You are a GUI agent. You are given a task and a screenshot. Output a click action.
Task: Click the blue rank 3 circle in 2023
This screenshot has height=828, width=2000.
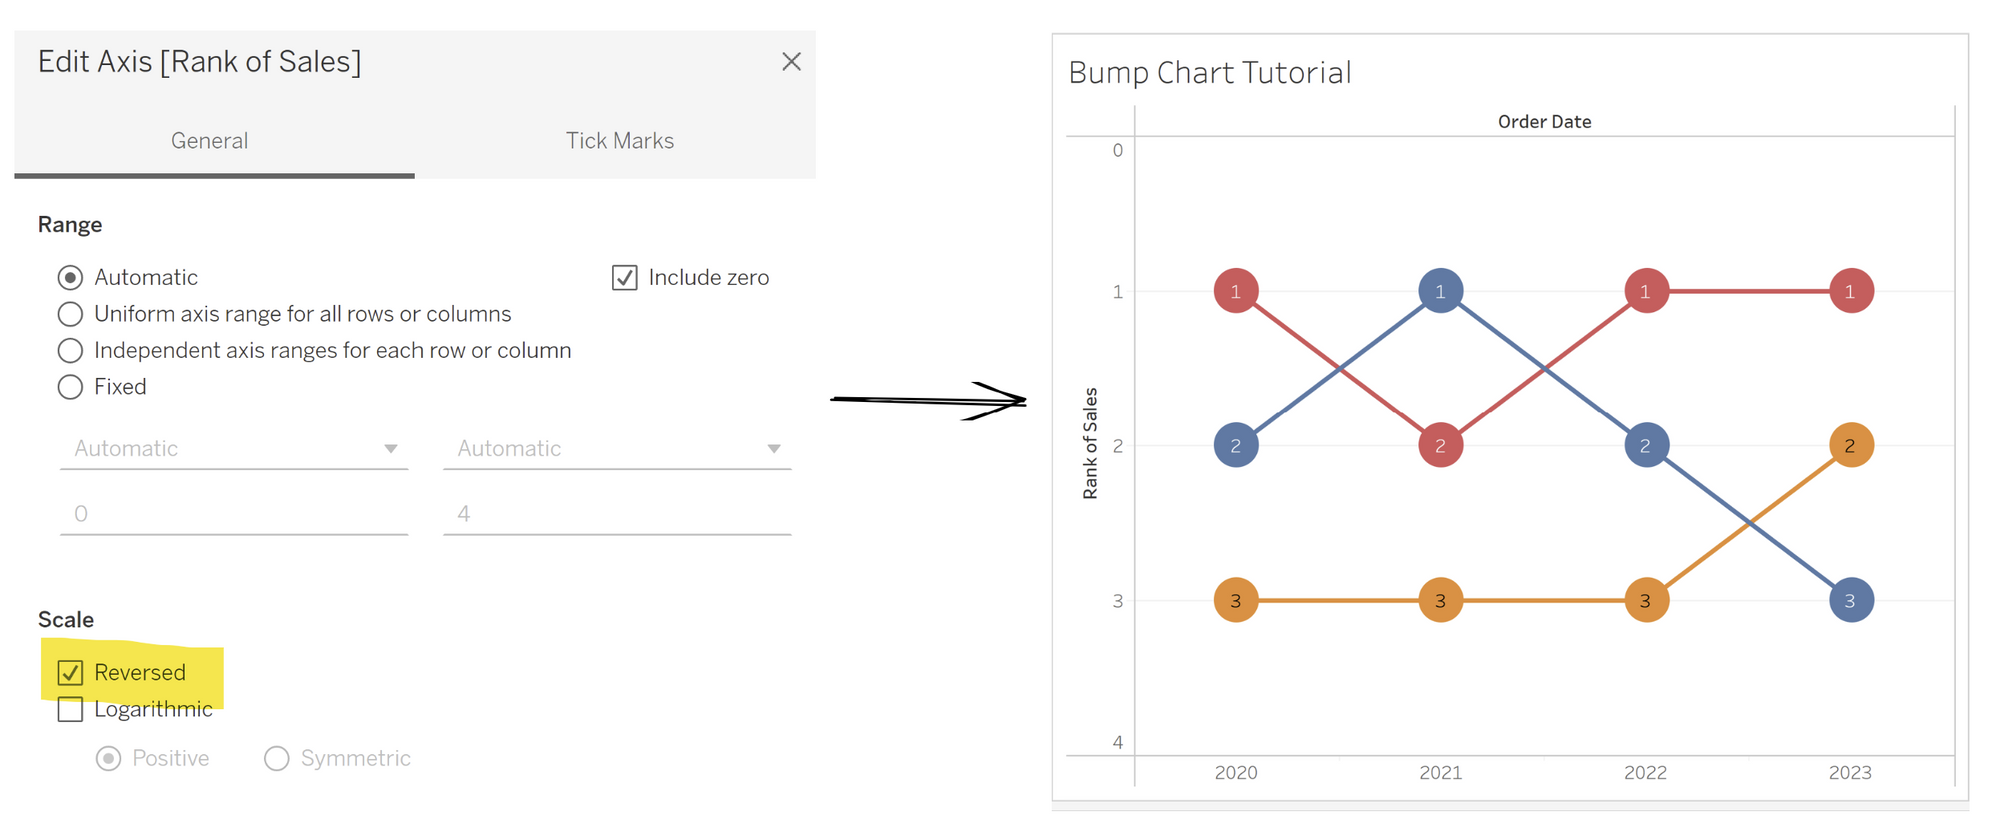pos(1851,600)
